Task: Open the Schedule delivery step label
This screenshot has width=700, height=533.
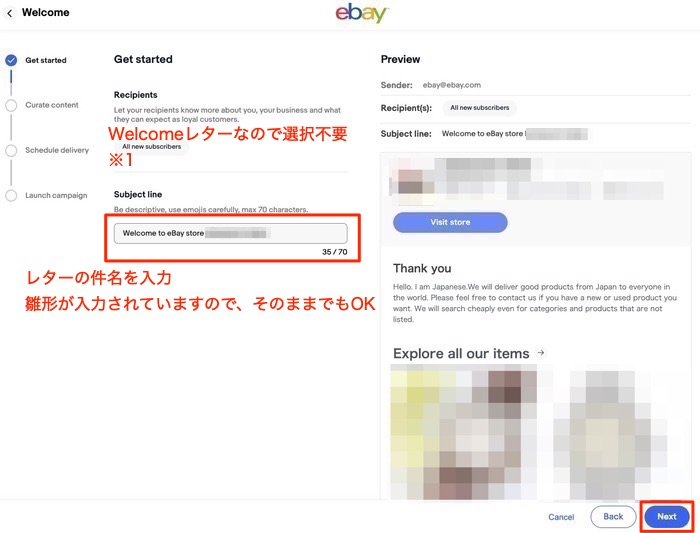Action: (x=57, y=150)
